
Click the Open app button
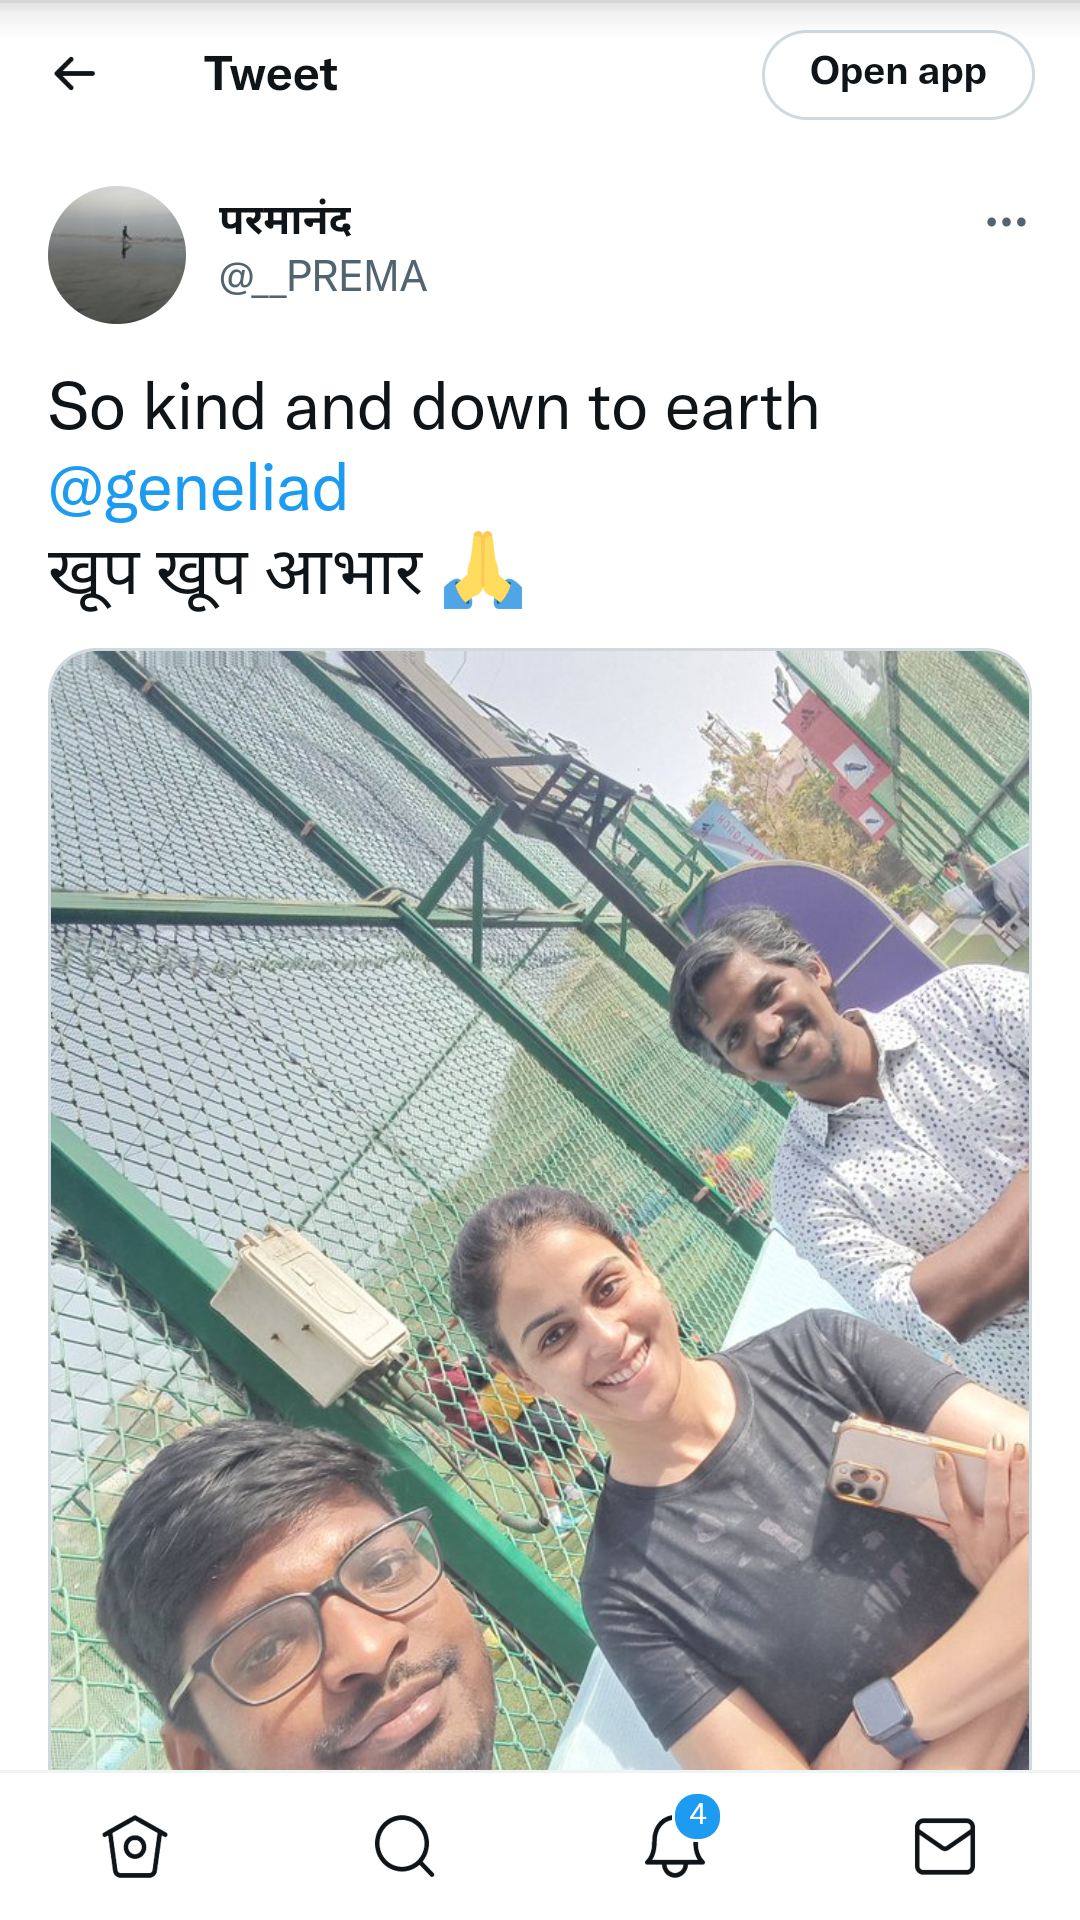point(898,75)
